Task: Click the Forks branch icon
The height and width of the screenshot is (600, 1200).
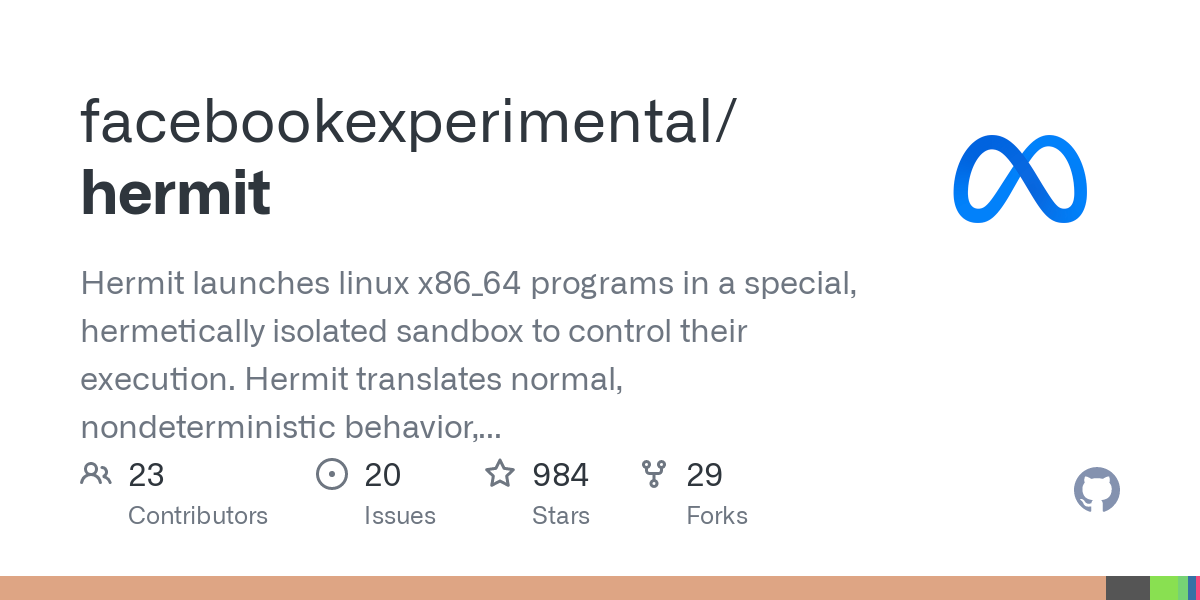Action: (x=654, y=474)
